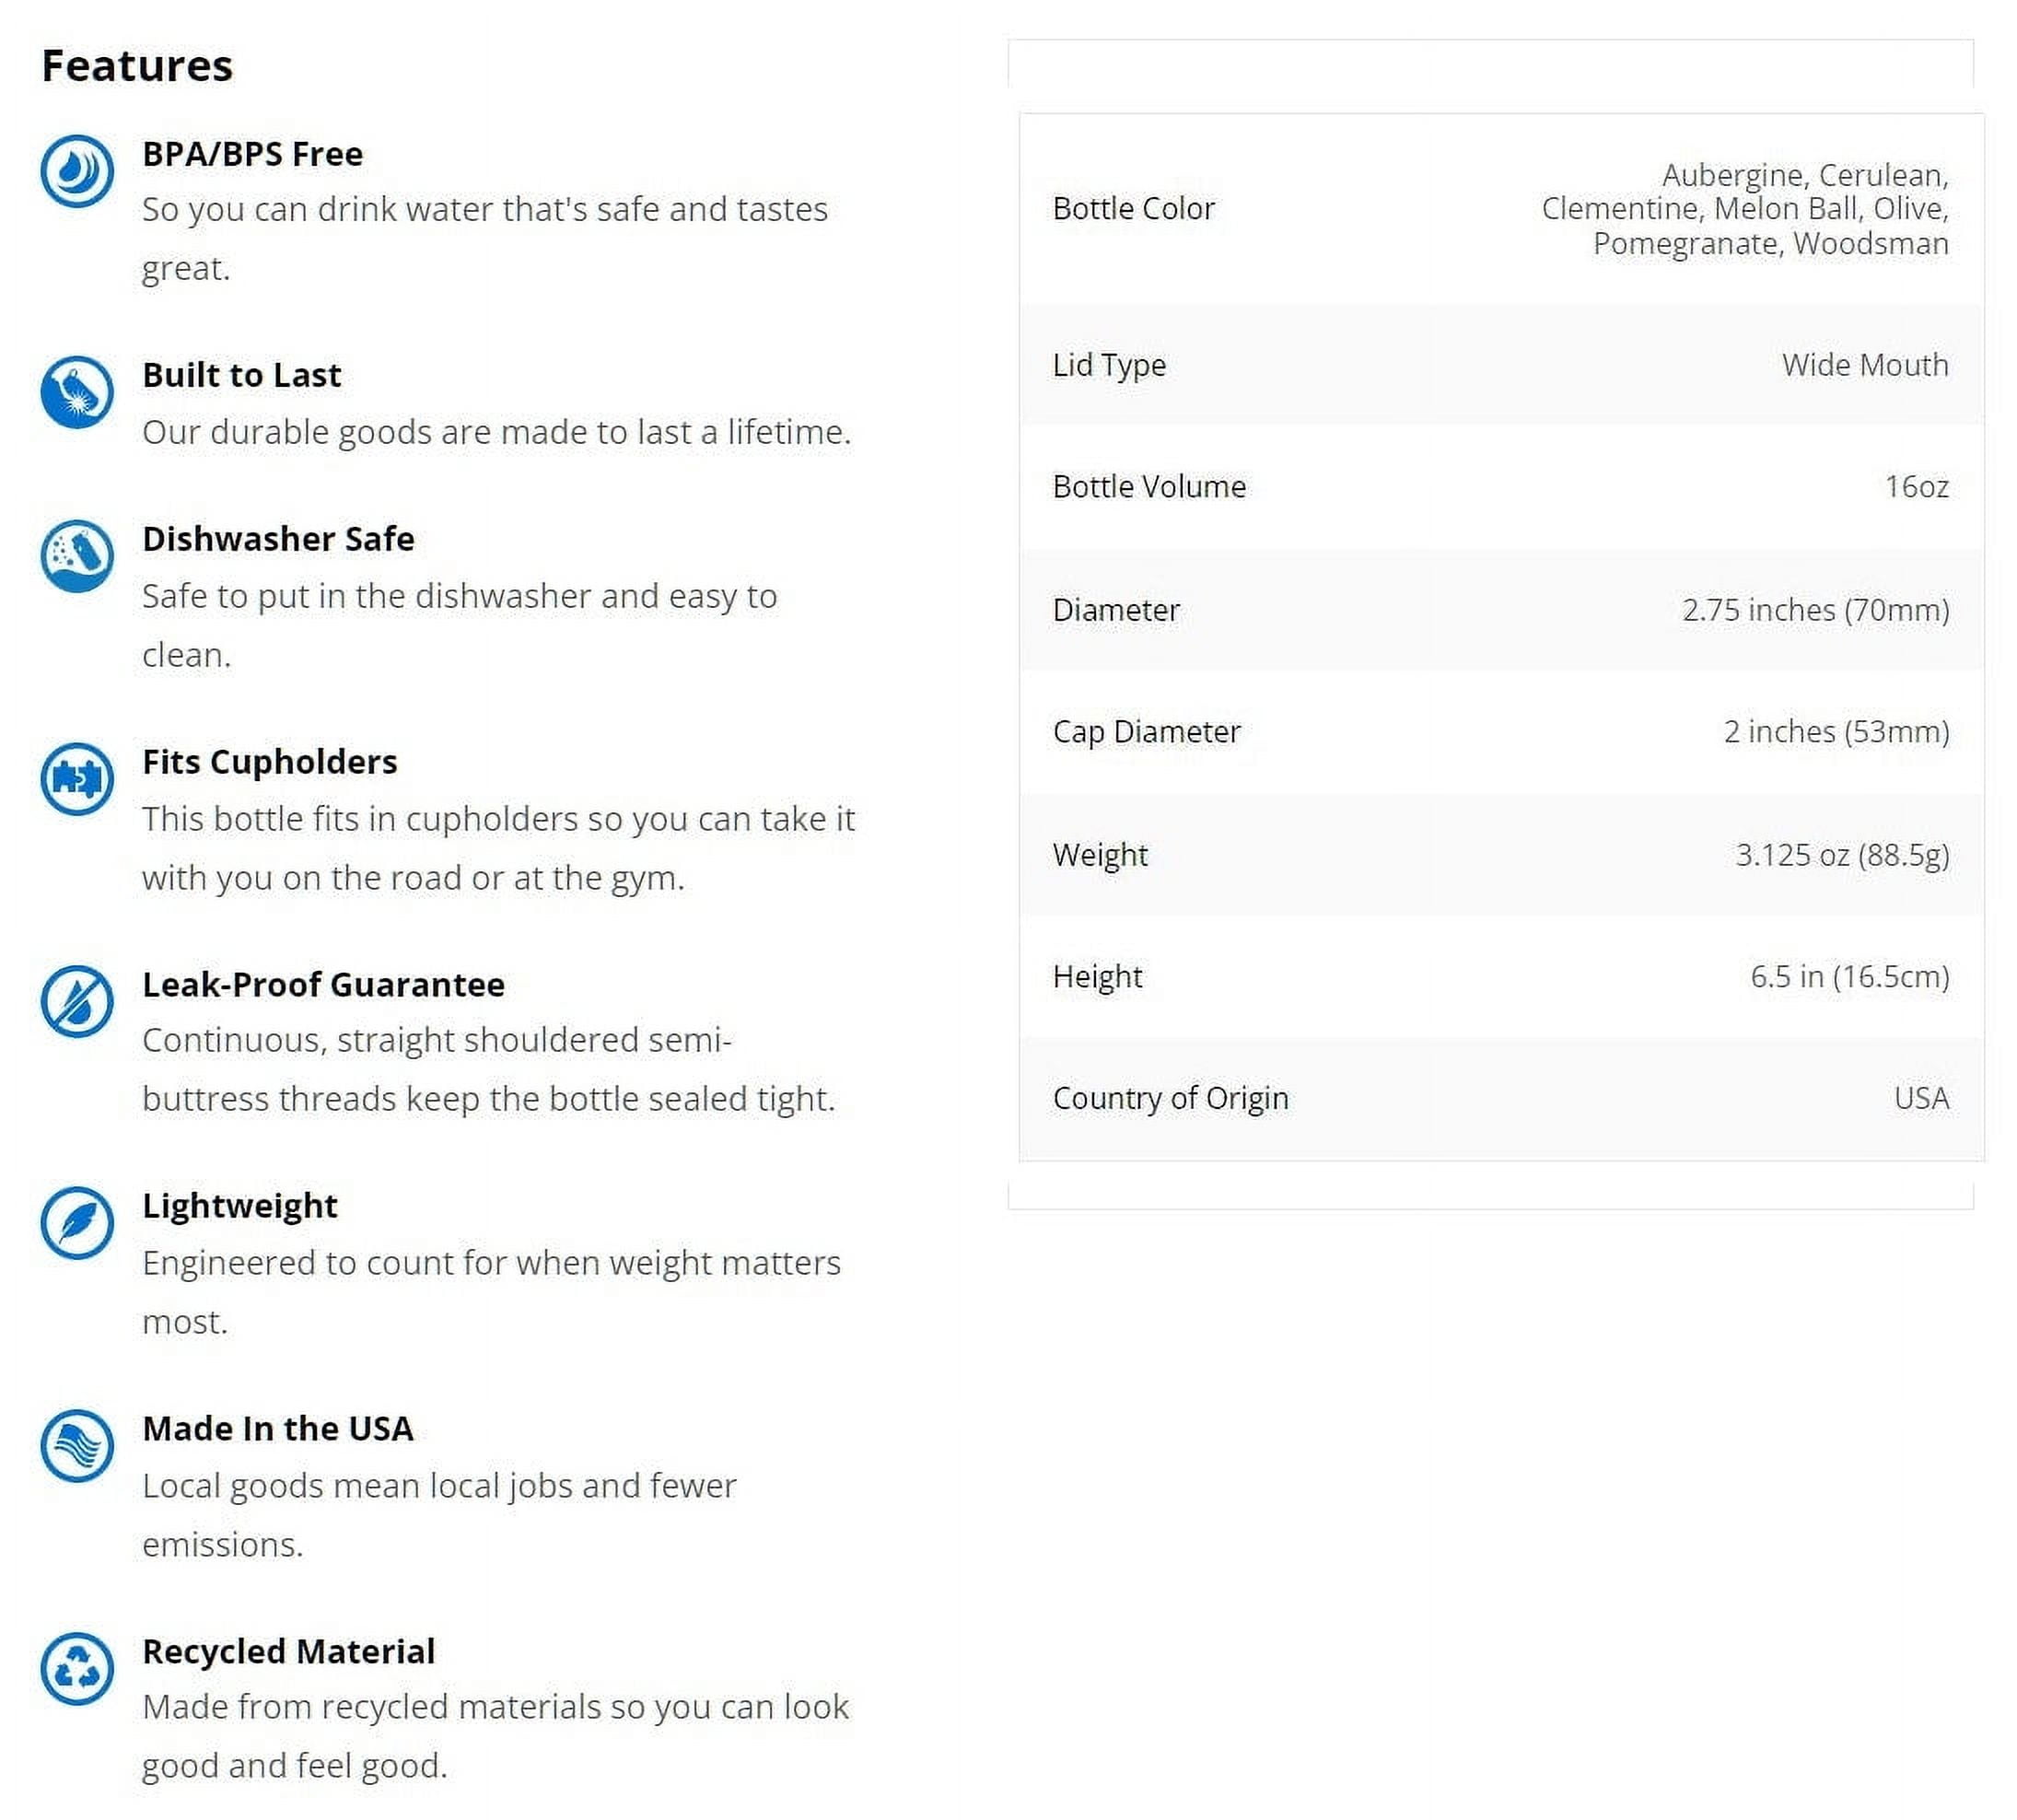Click the Wide Mouth lid type value
The image size is (2017, 1820).
tap(1865, 365)
